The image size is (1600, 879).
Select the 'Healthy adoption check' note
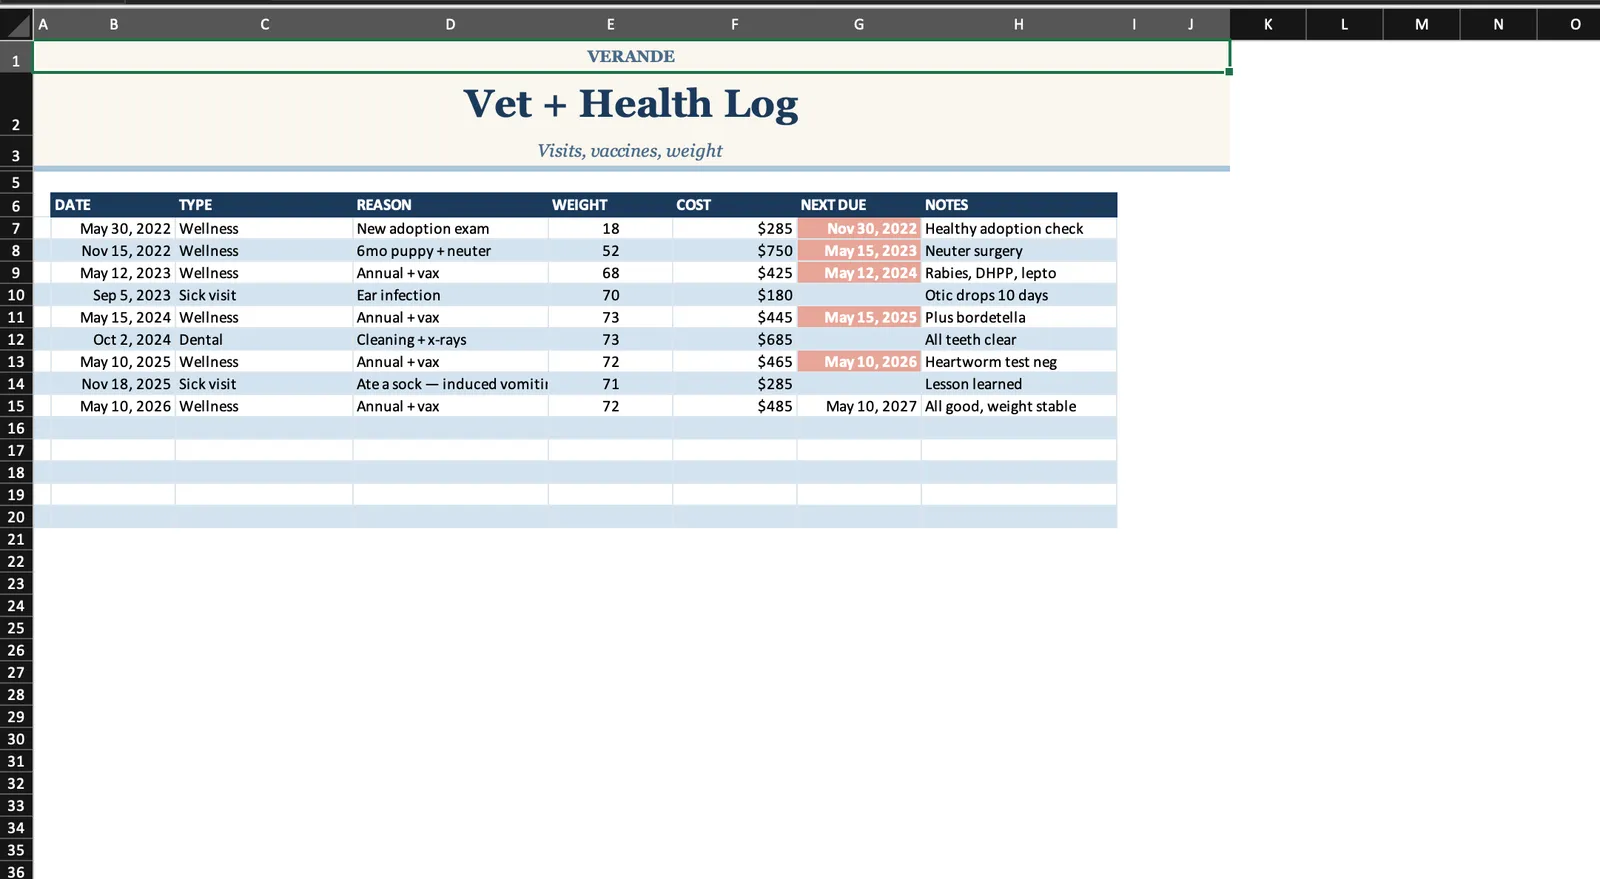(1019, 229)
